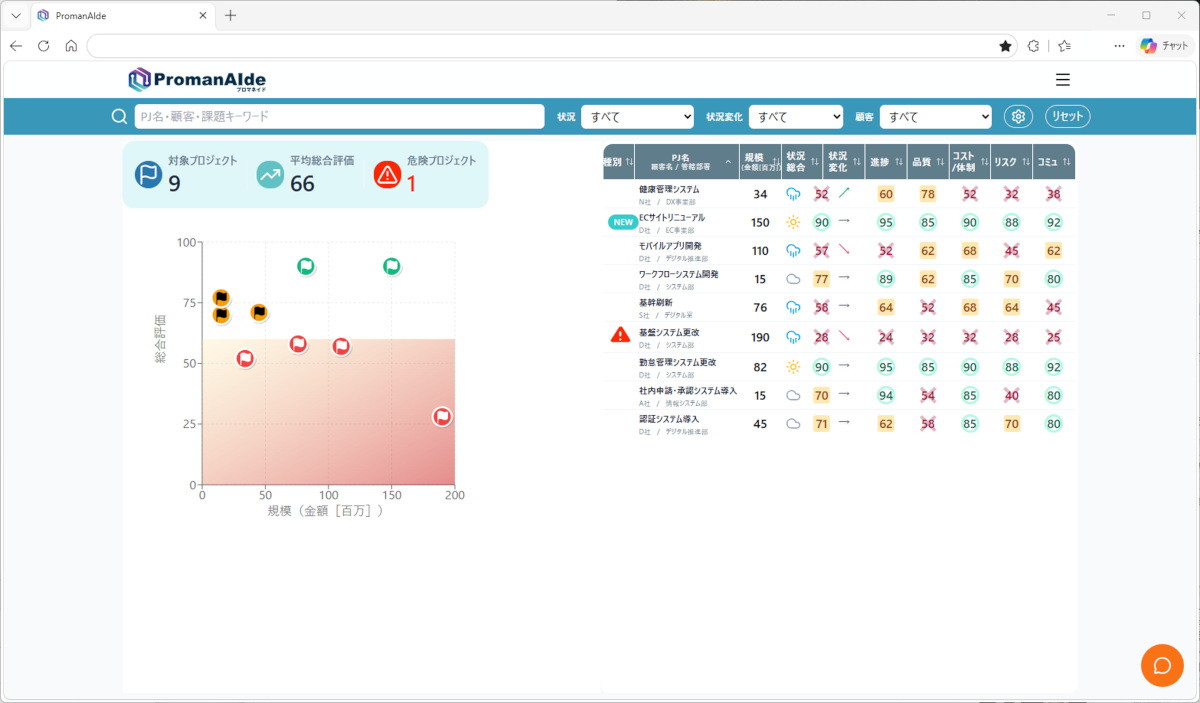Click the 対象プロジェクト flag icon
The image size is (1200, 703).
148,175
